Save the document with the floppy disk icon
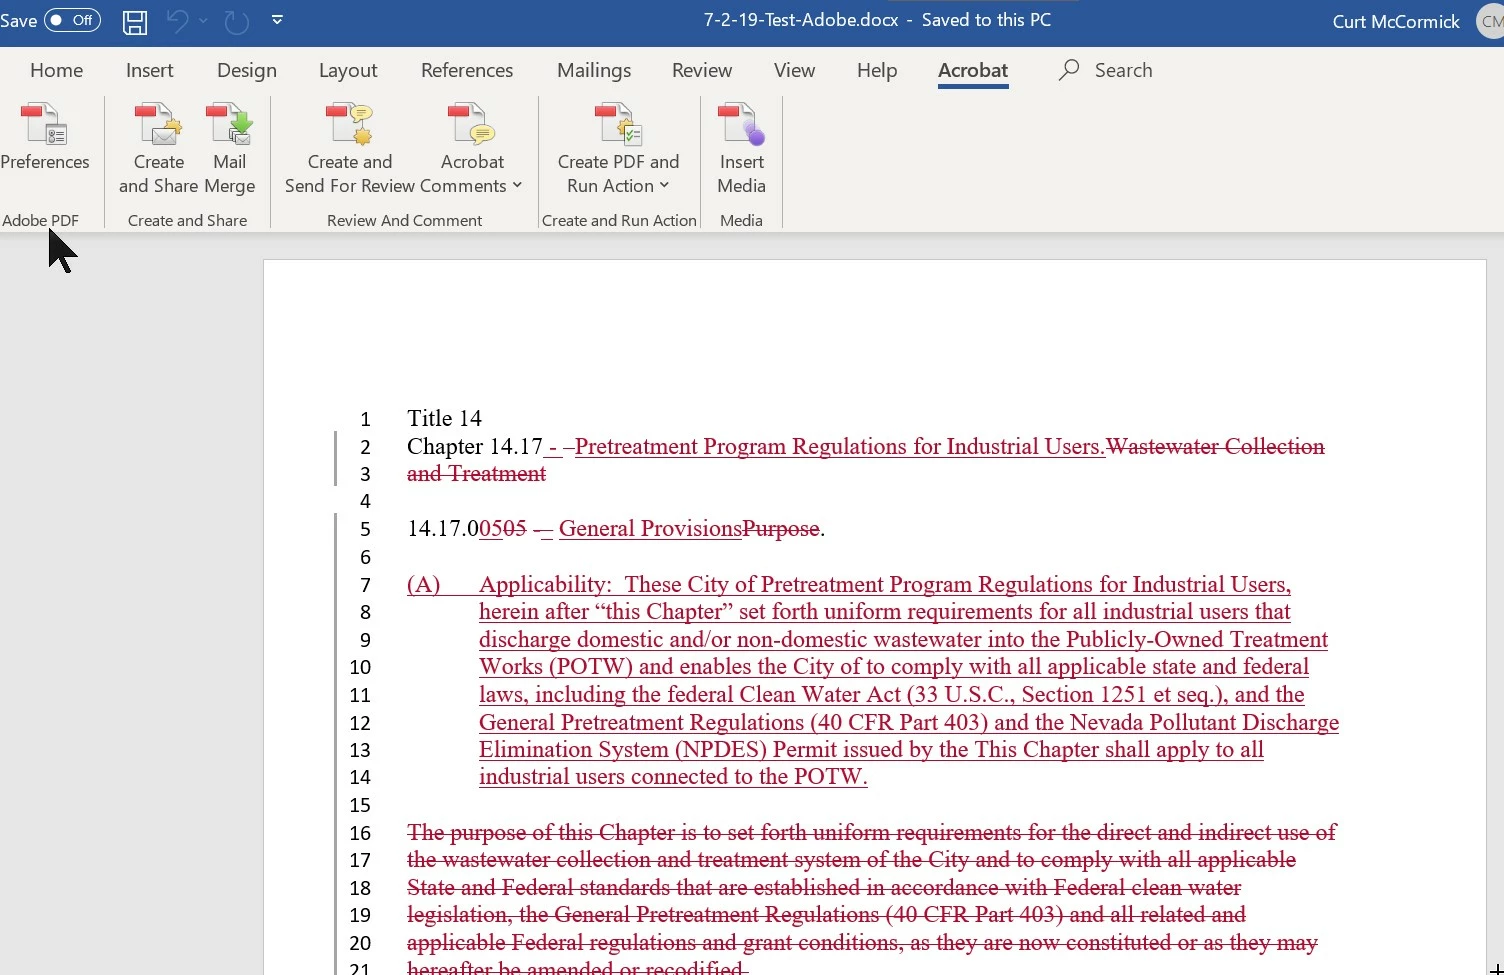This screenshot has width=1504, height=975. 135,21
